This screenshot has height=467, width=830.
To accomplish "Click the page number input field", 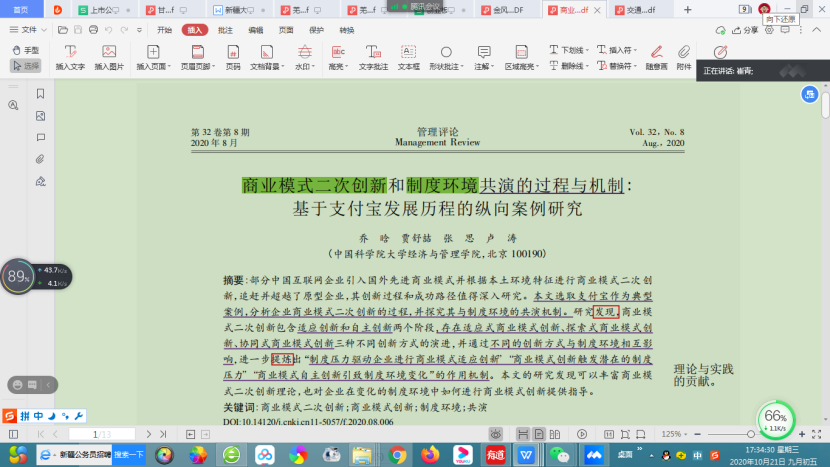I will click(102, 434).
